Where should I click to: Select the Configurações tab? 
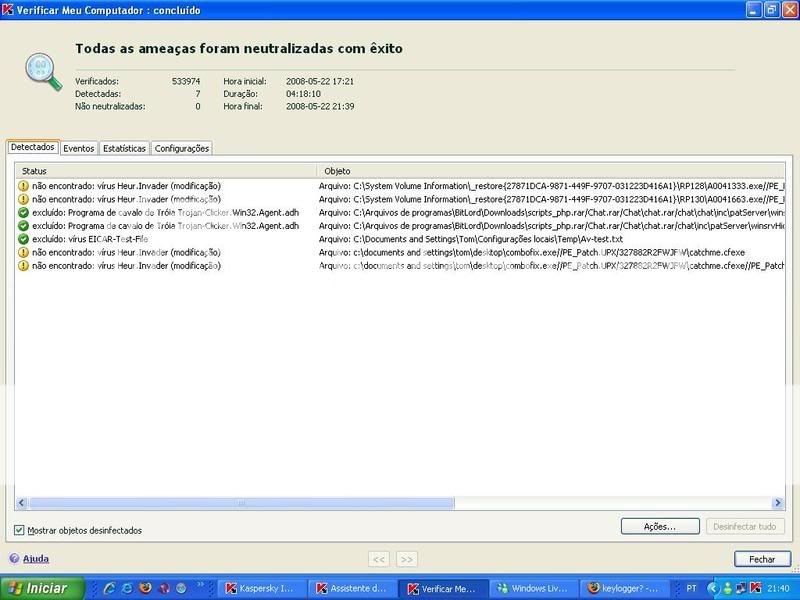[182, 148]
